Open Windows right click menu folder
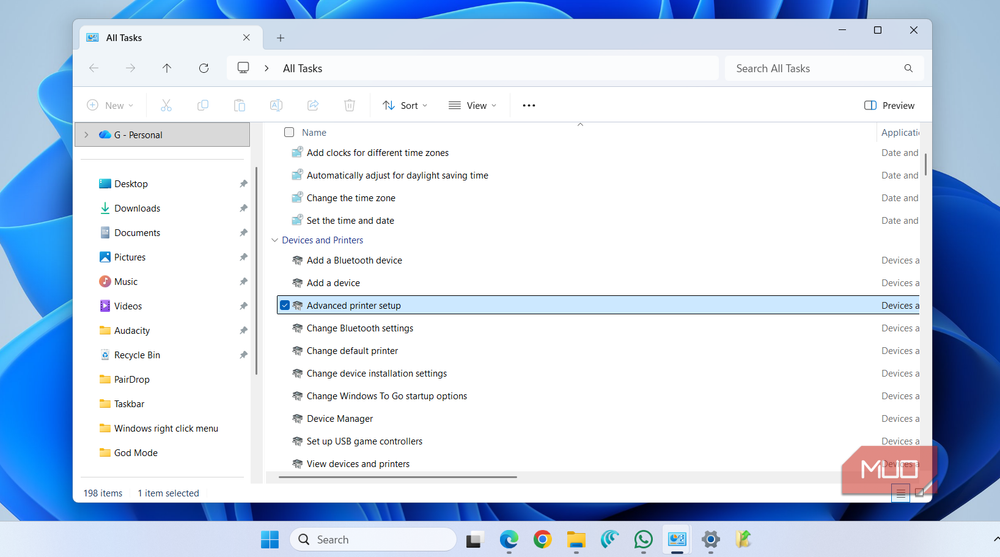The image size is (1000, 557). (x=166, y=428)
